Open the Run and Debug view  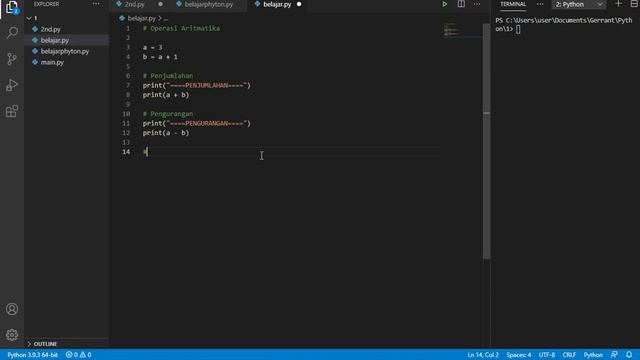12,85
